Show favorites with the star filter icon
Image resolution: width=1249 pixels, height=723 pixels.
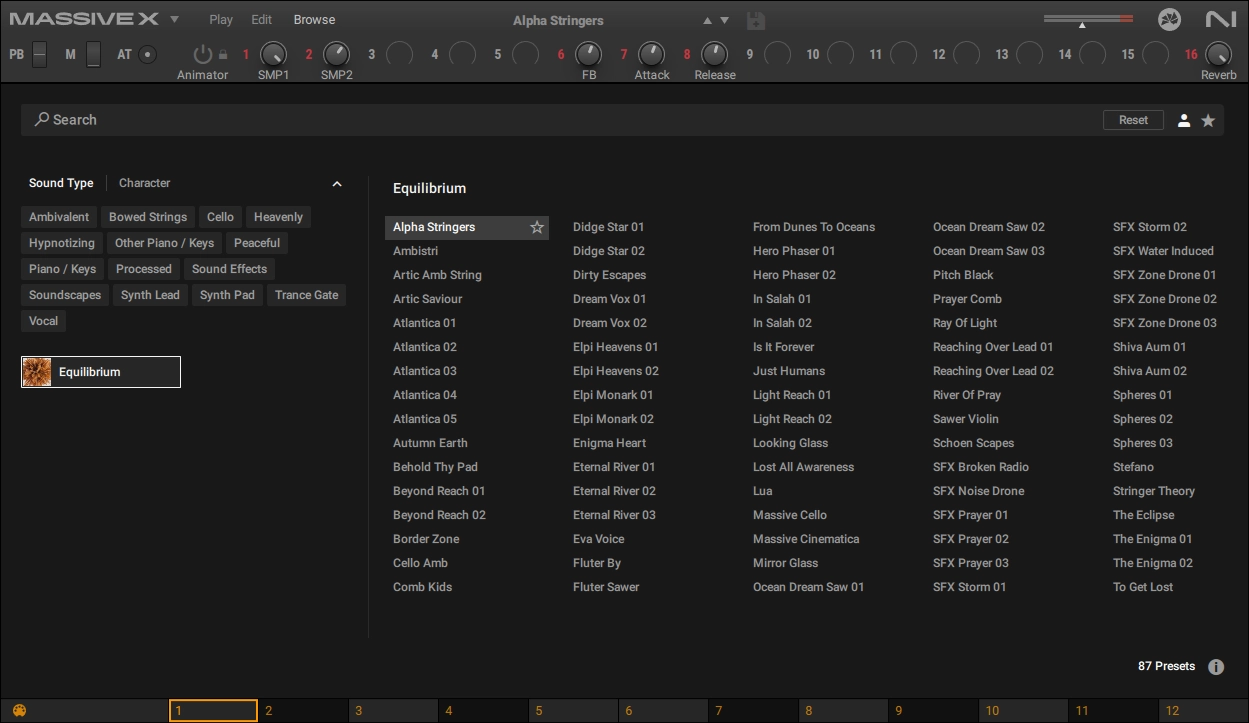coord(1208,120)
